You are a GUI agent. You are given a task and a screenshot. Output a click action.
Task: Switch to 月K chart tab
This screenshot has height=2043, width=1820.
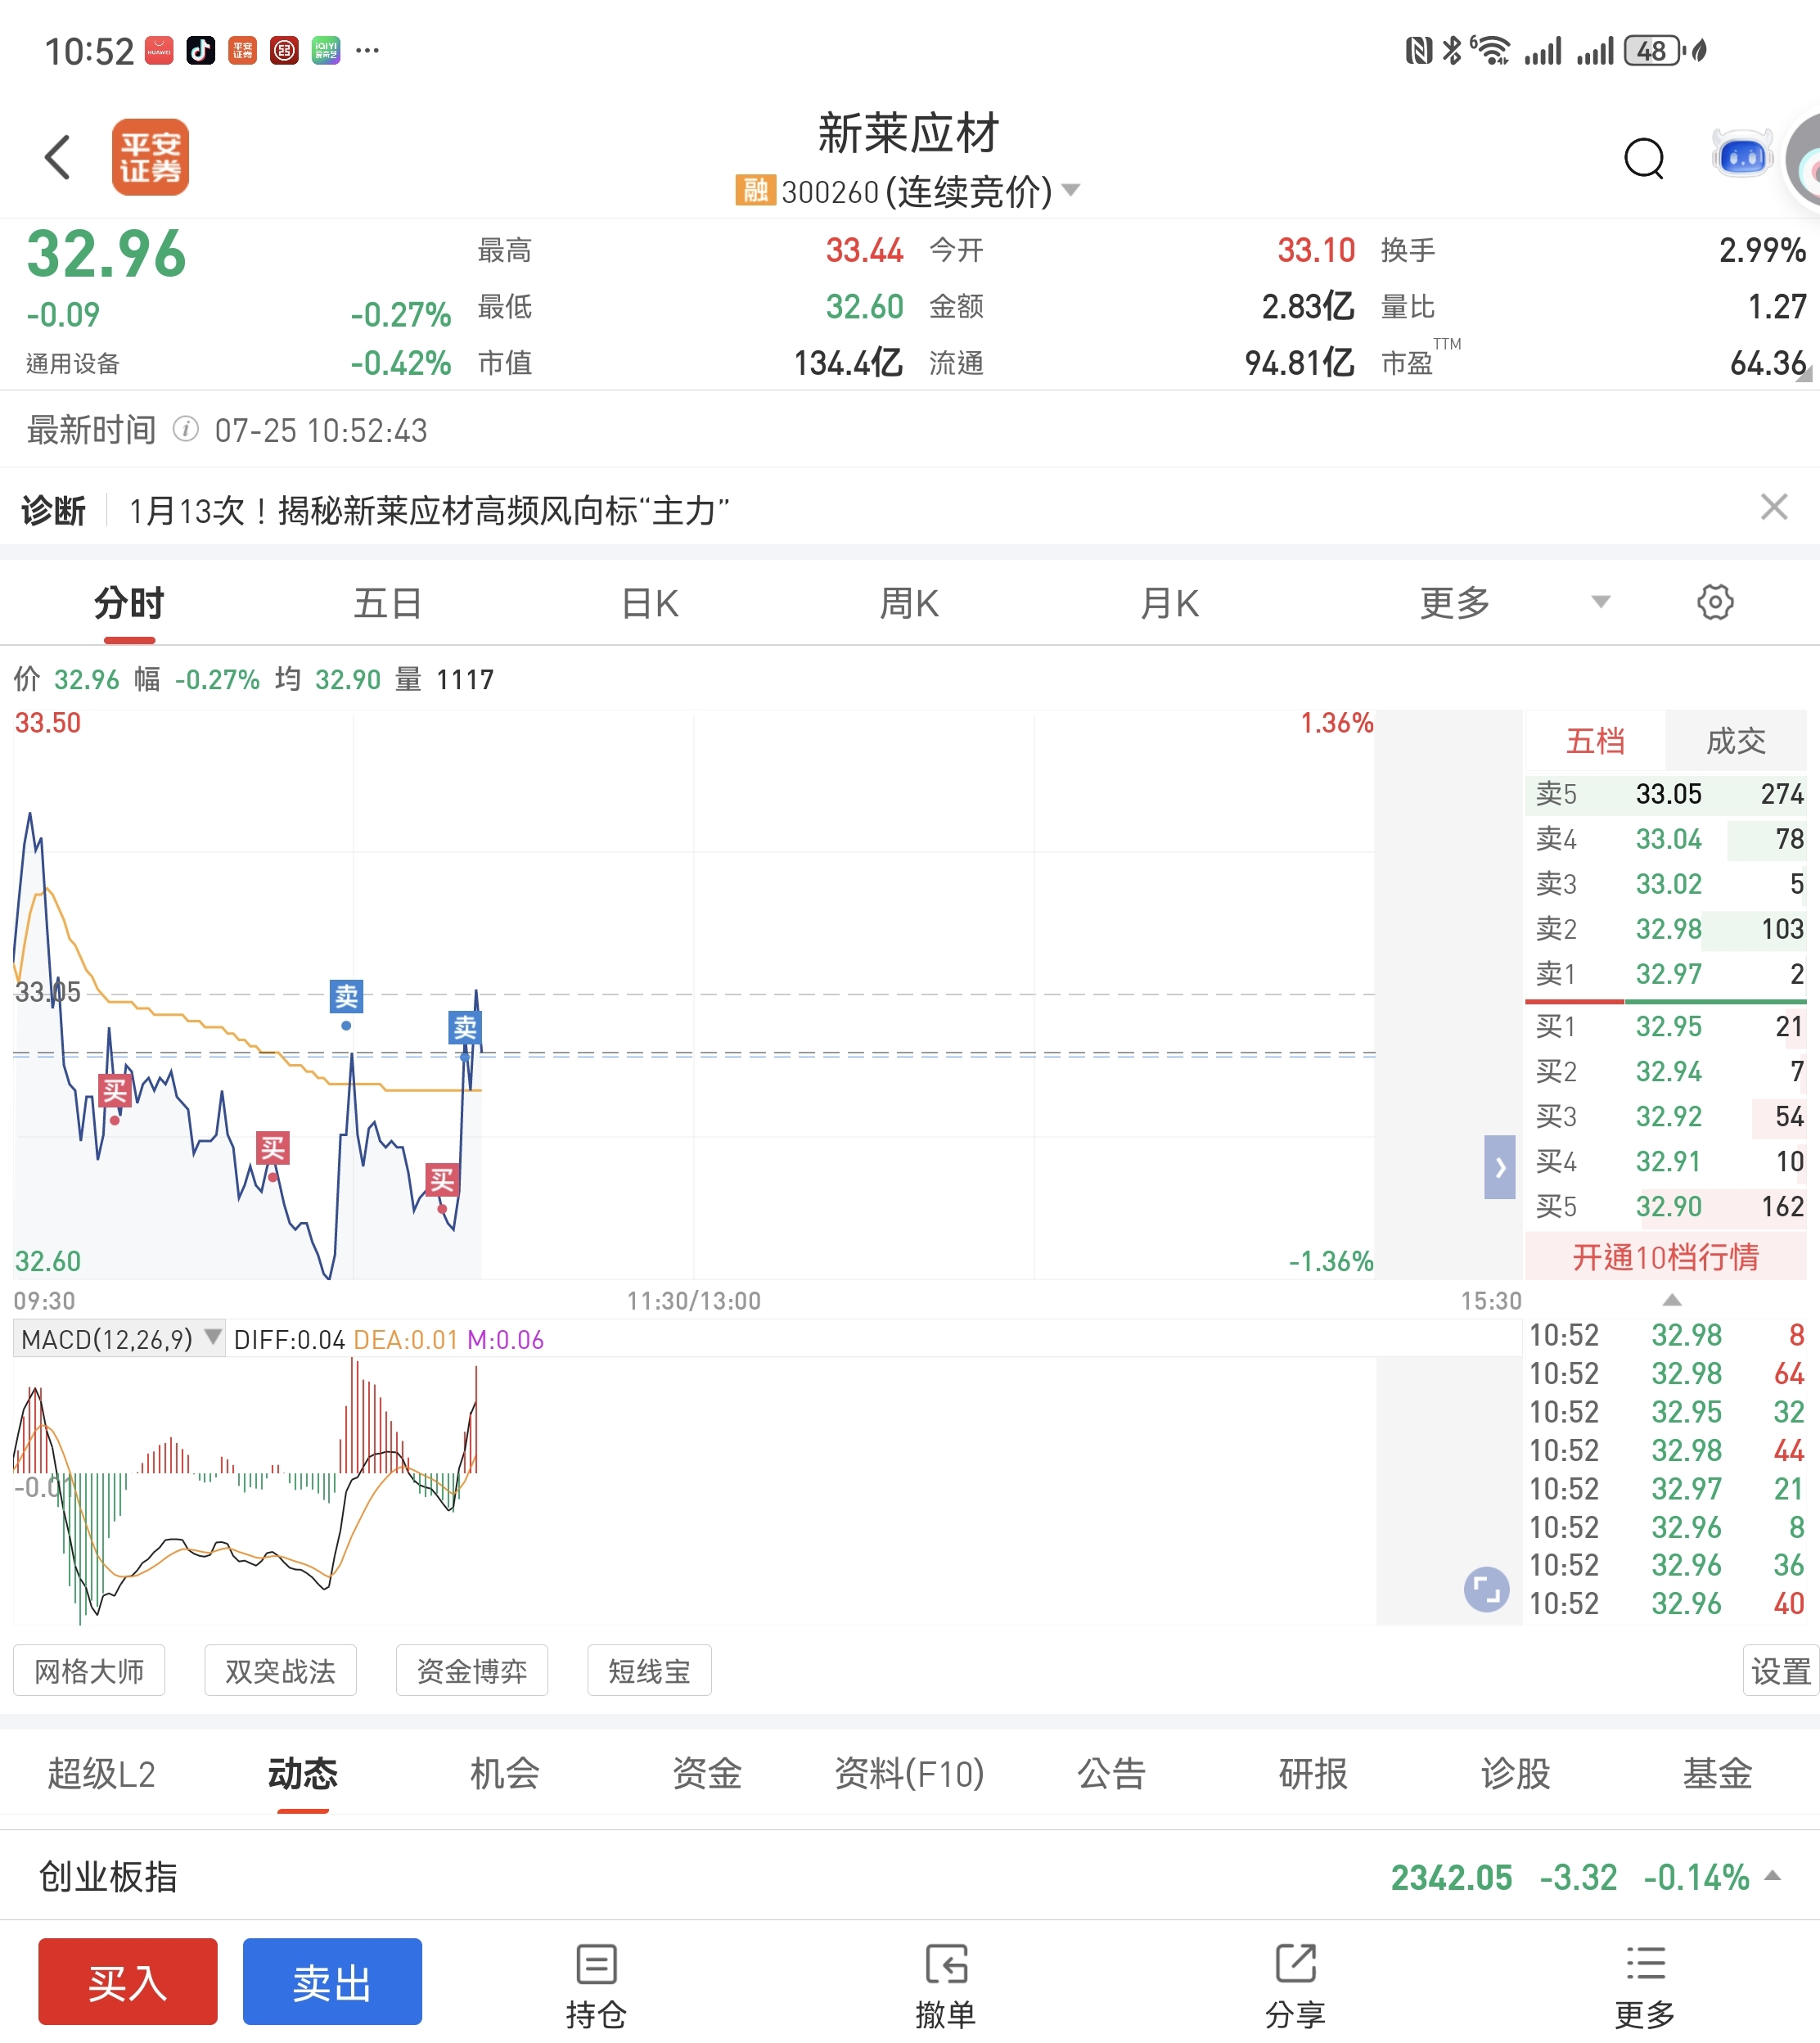1169,604
